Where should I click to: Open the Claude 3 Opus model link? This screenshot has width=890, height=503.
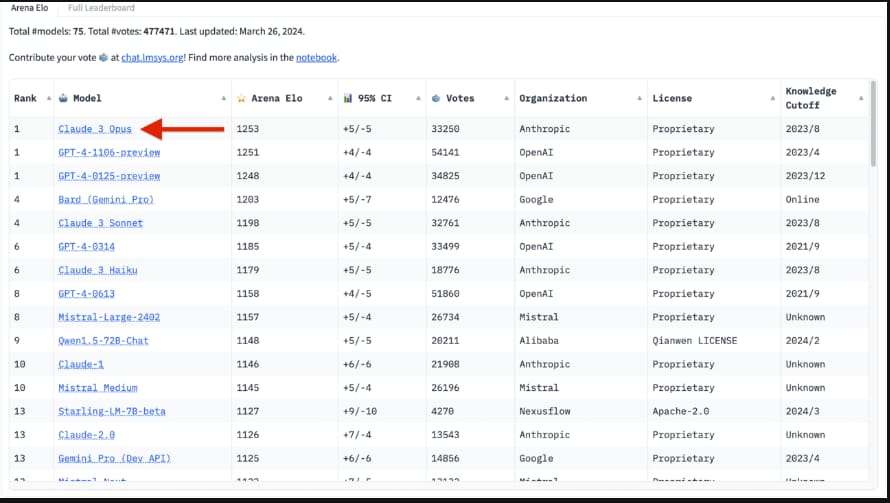click(95, 129)
